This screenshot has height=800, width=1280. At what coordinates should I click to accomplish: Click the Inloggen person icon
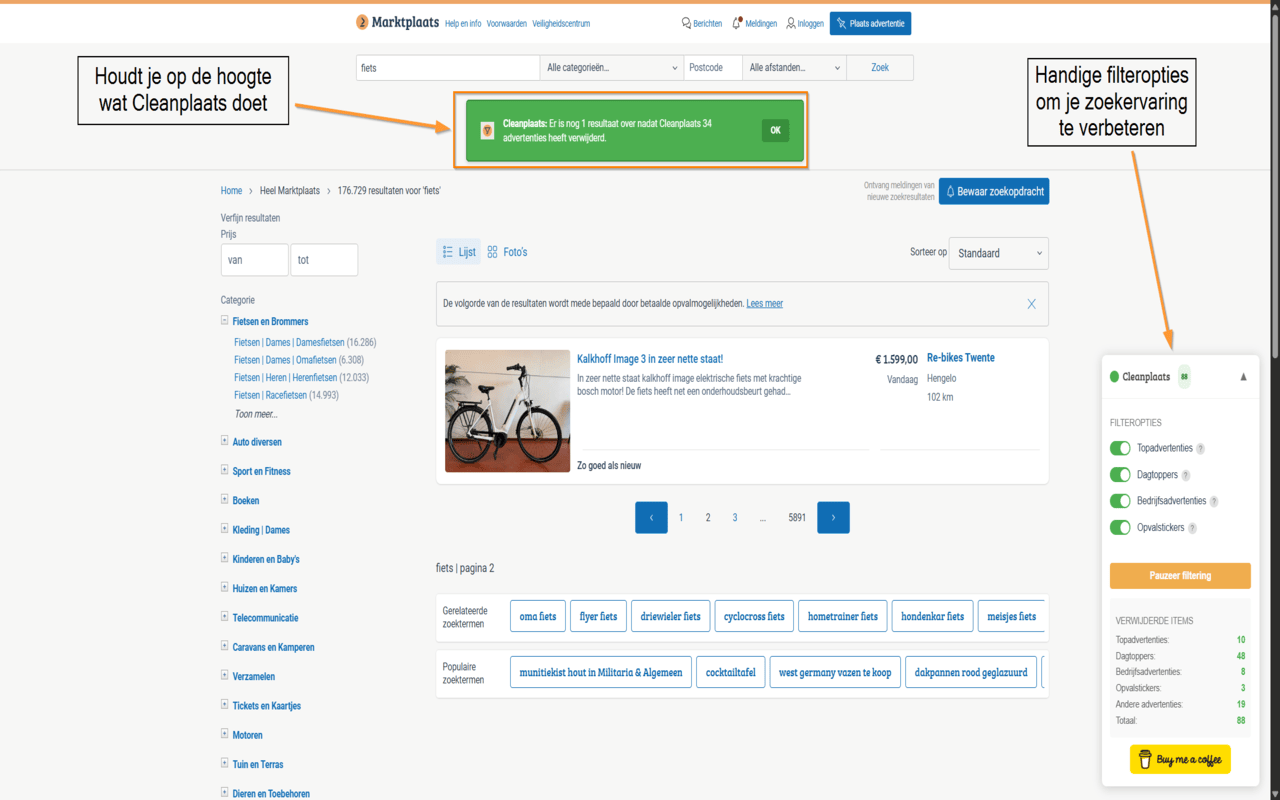coord(791,23)
